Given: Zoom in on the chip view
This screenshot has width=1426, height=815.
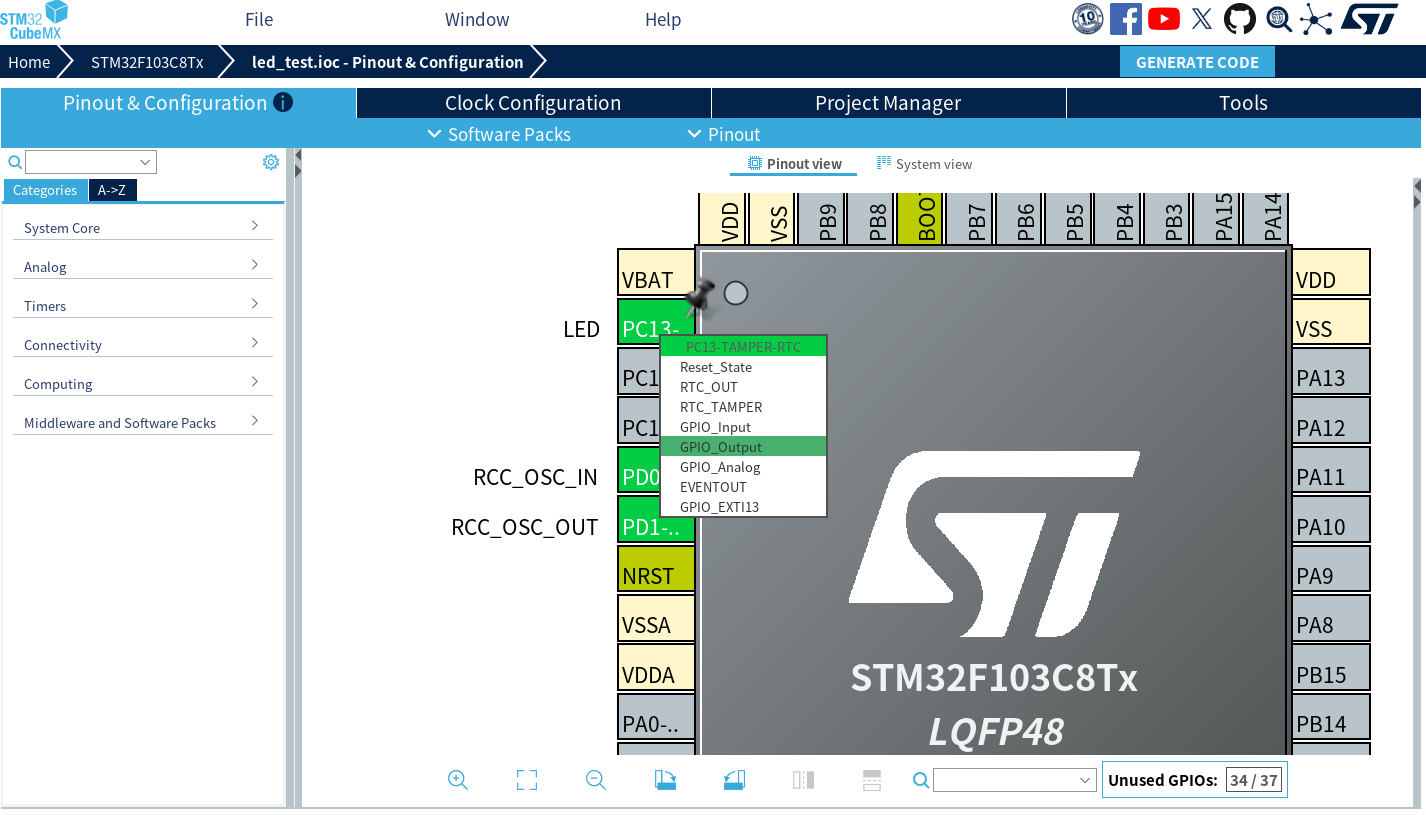Looking at the screenshot, I should point(458,780).
